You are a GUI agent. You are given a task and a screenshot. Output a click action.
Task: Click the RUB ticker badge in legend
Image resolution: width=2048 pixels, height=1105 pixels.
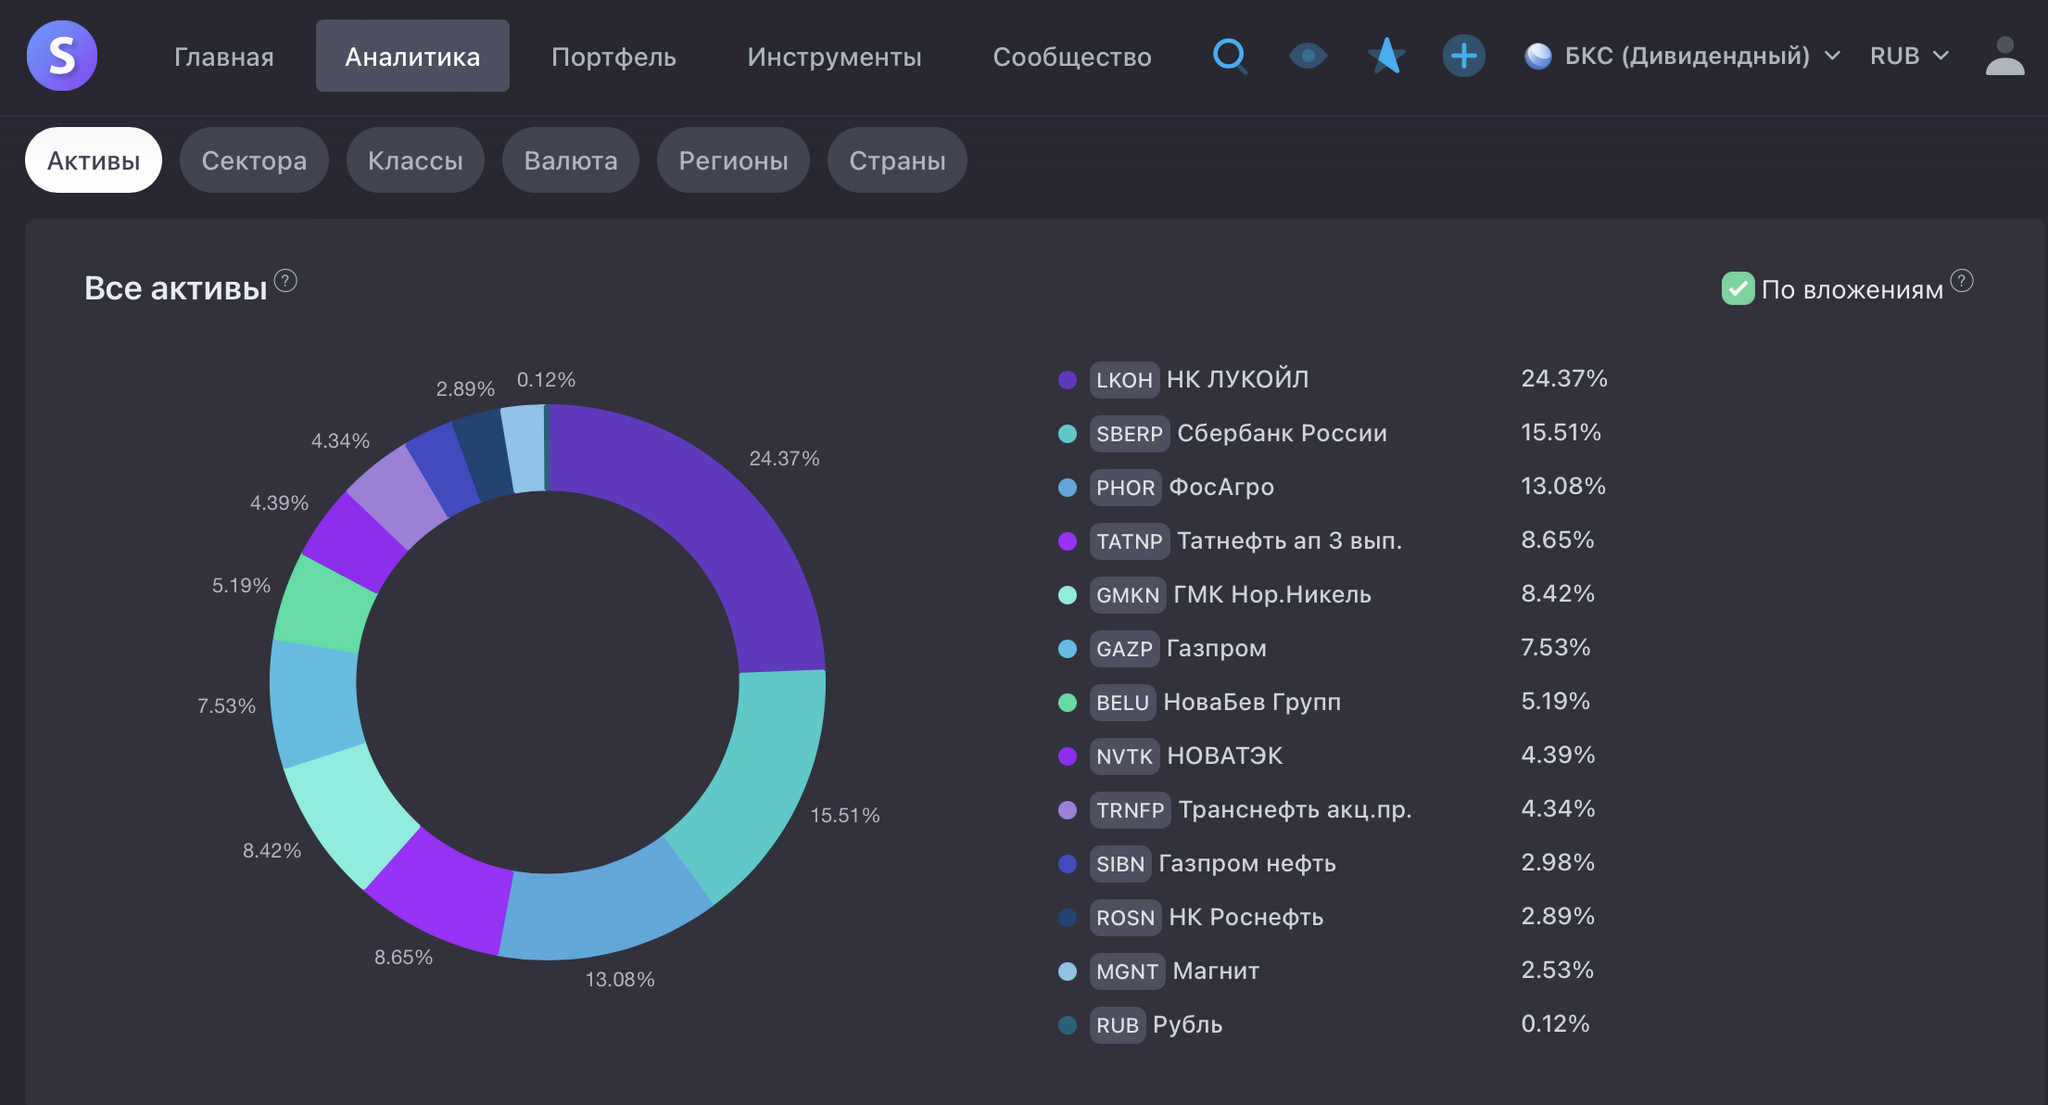coord(1117,1026)
